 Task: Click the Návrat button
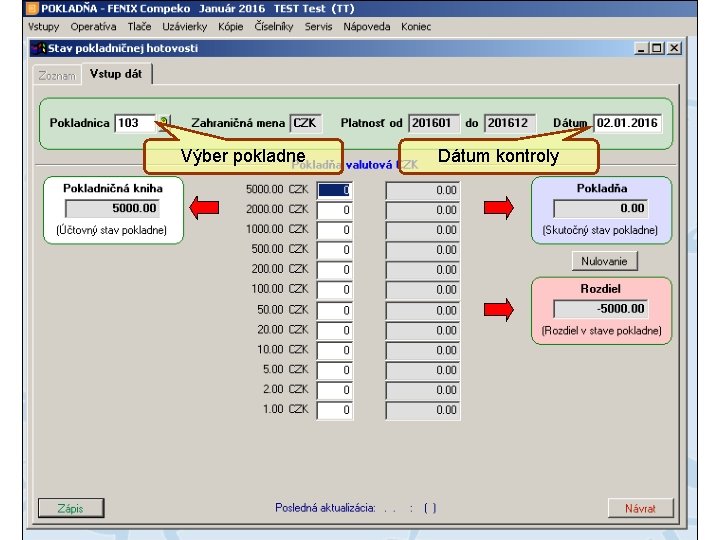pyautogui.click(x=641, y=508)
